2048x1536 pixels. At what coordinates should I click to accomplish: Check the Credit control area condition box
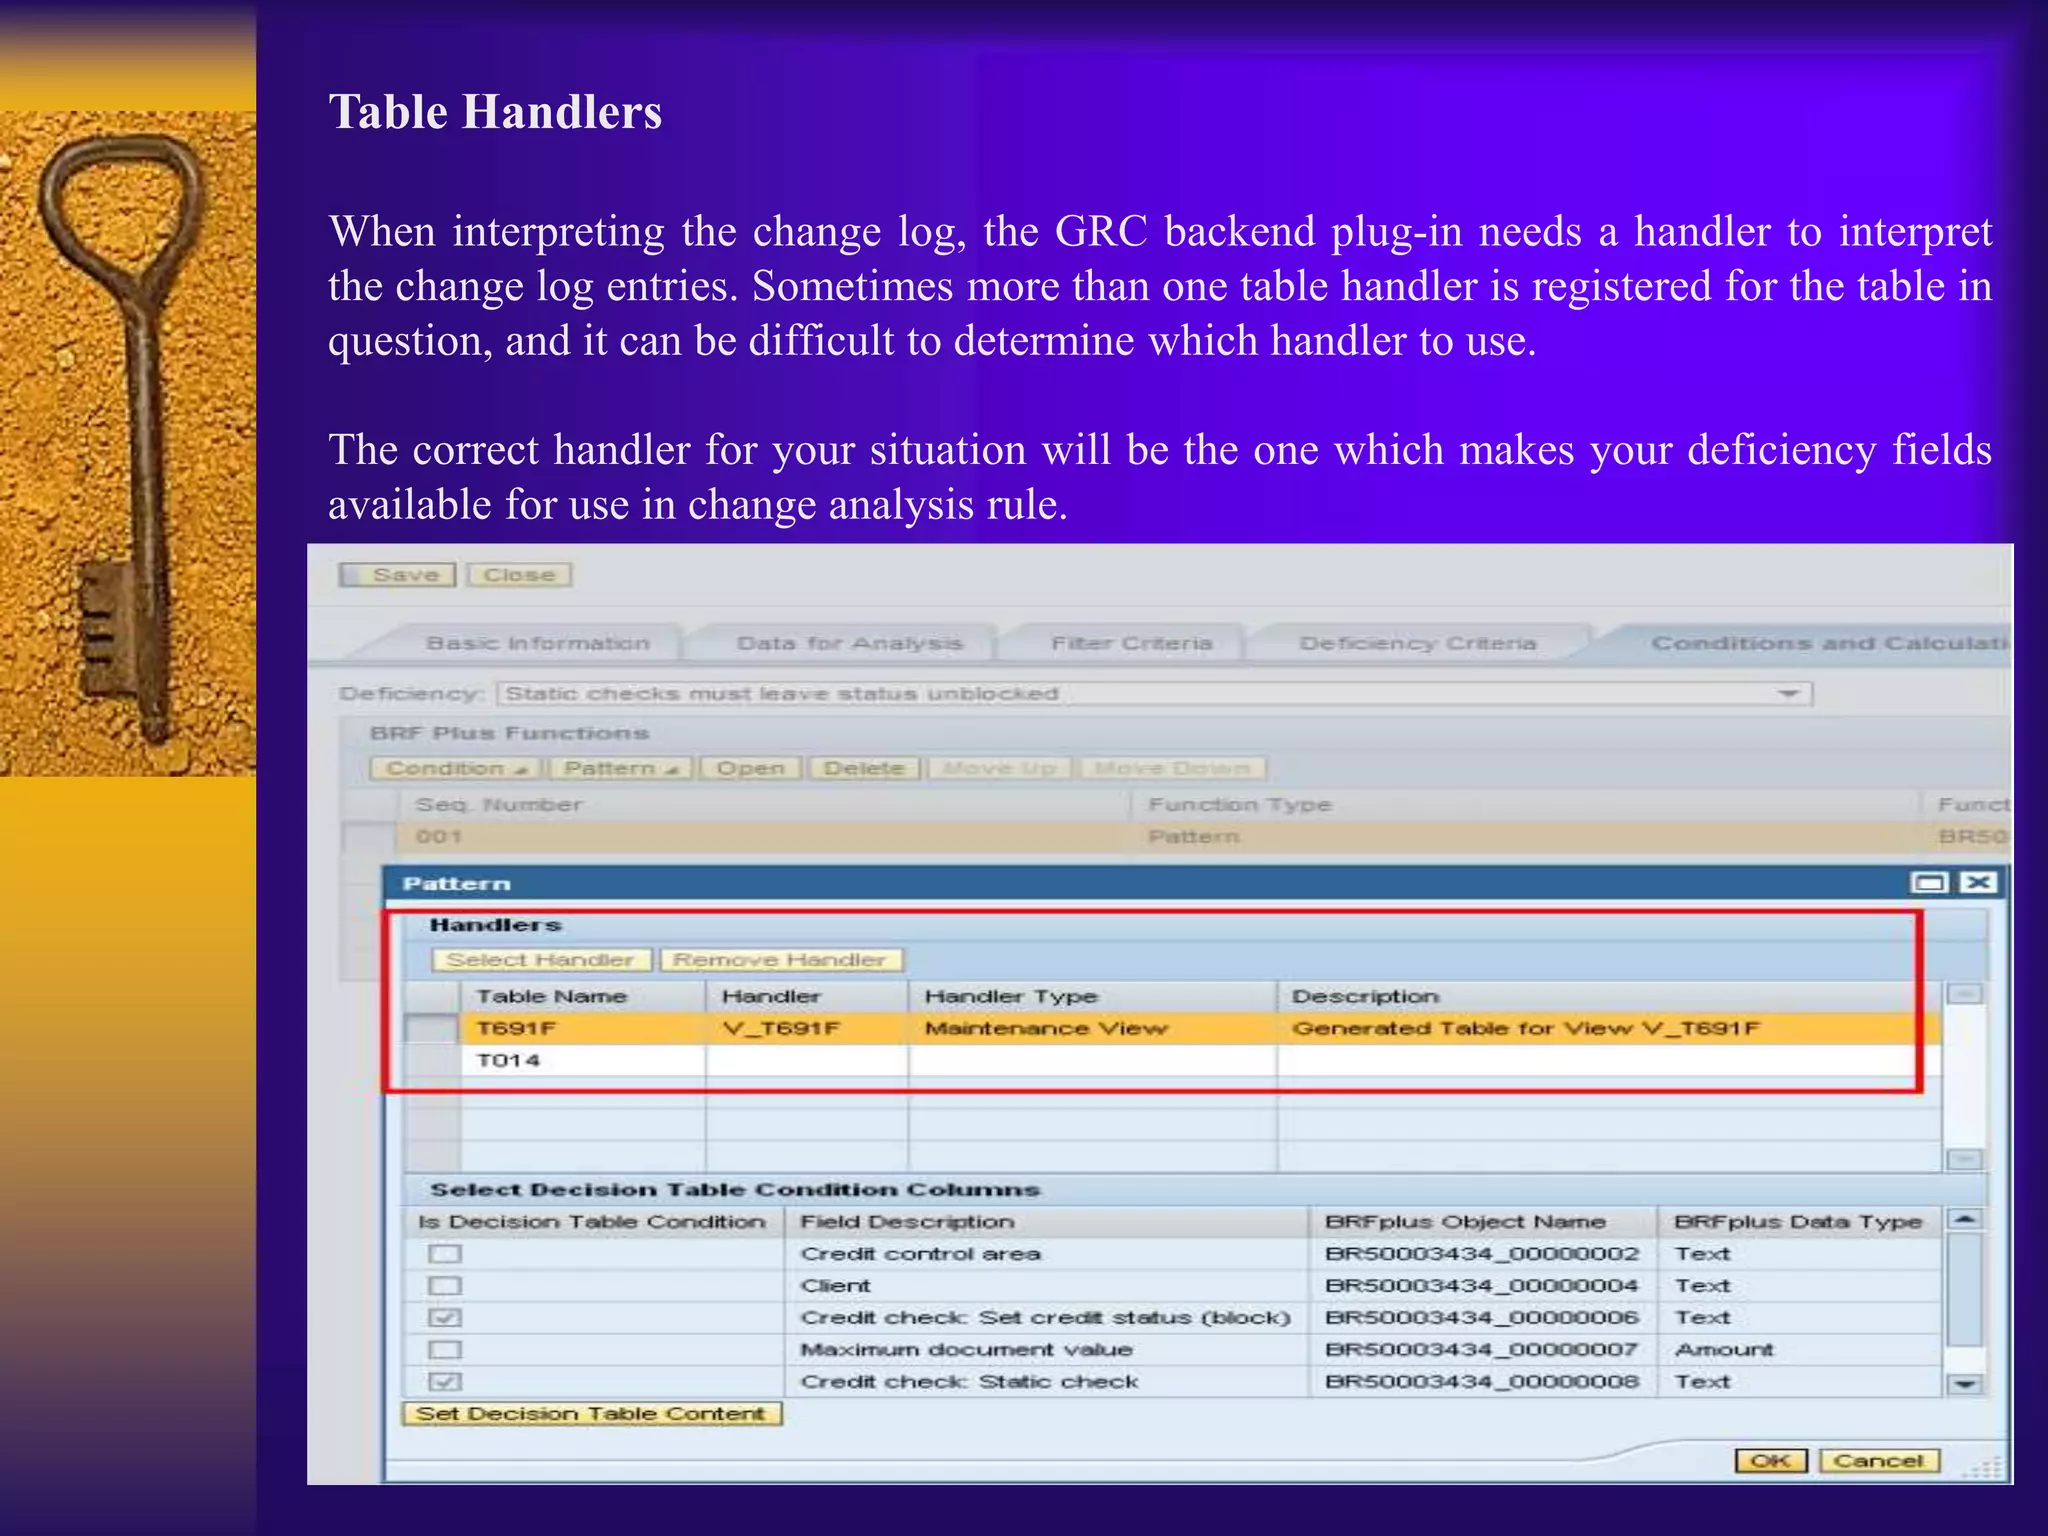pyautogui.click(x=445, y=1254)
